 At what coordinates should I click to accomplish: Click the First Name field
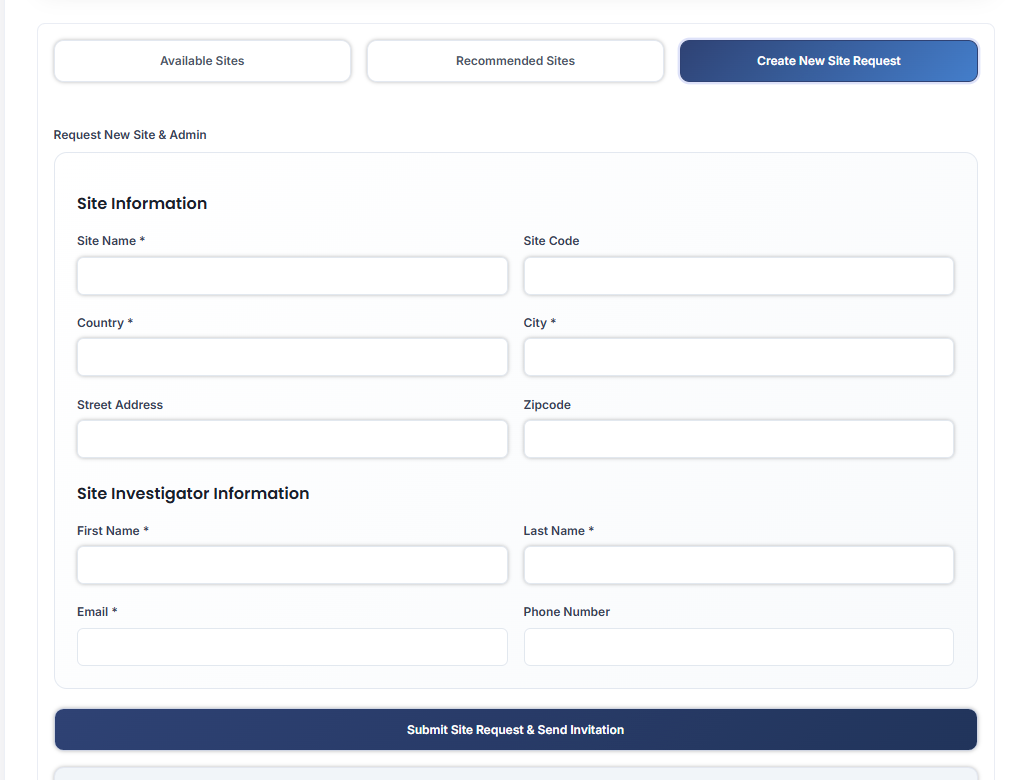click(x=292, y=565)
